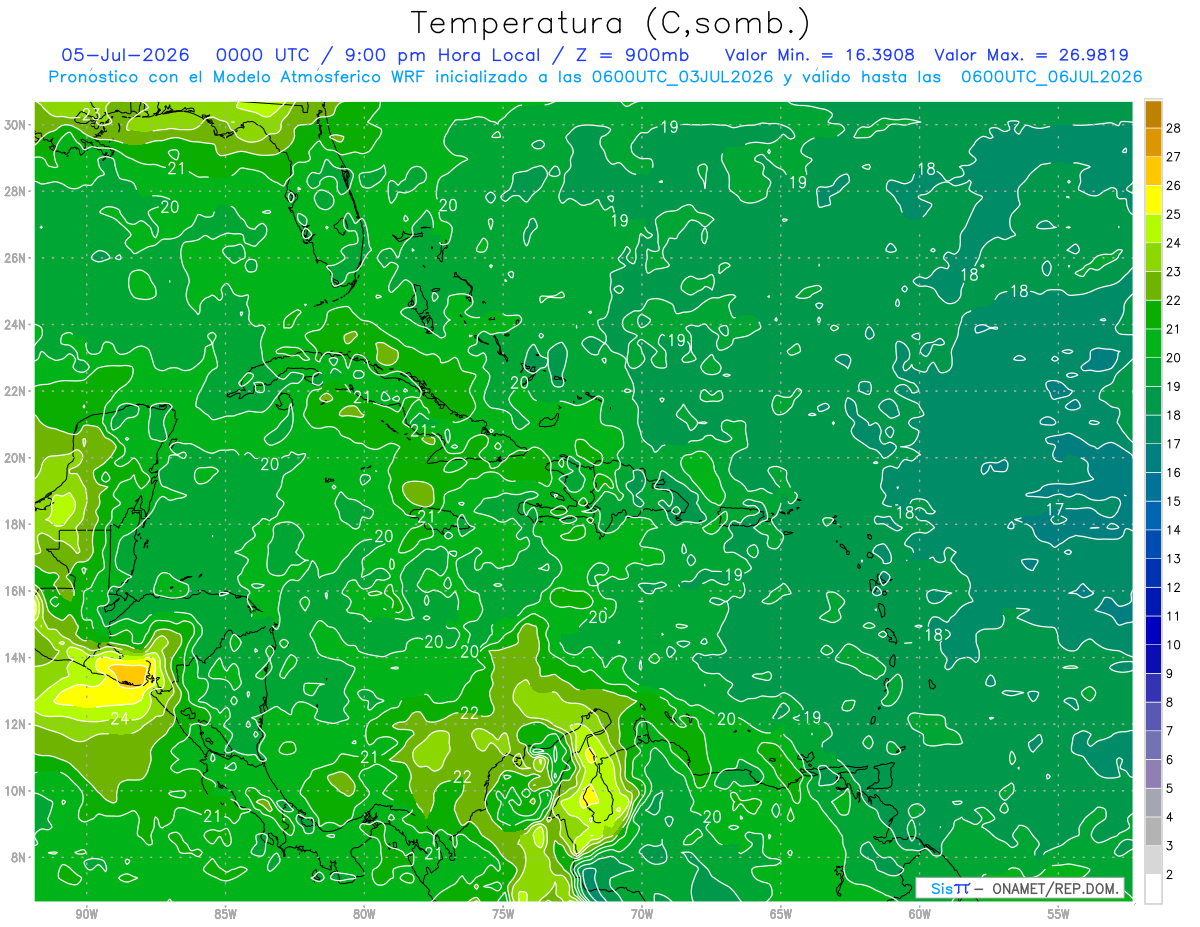This screenshot has width=1200, height=927.
Task: Click colorbar label "10"
Action: point(1174,644)
